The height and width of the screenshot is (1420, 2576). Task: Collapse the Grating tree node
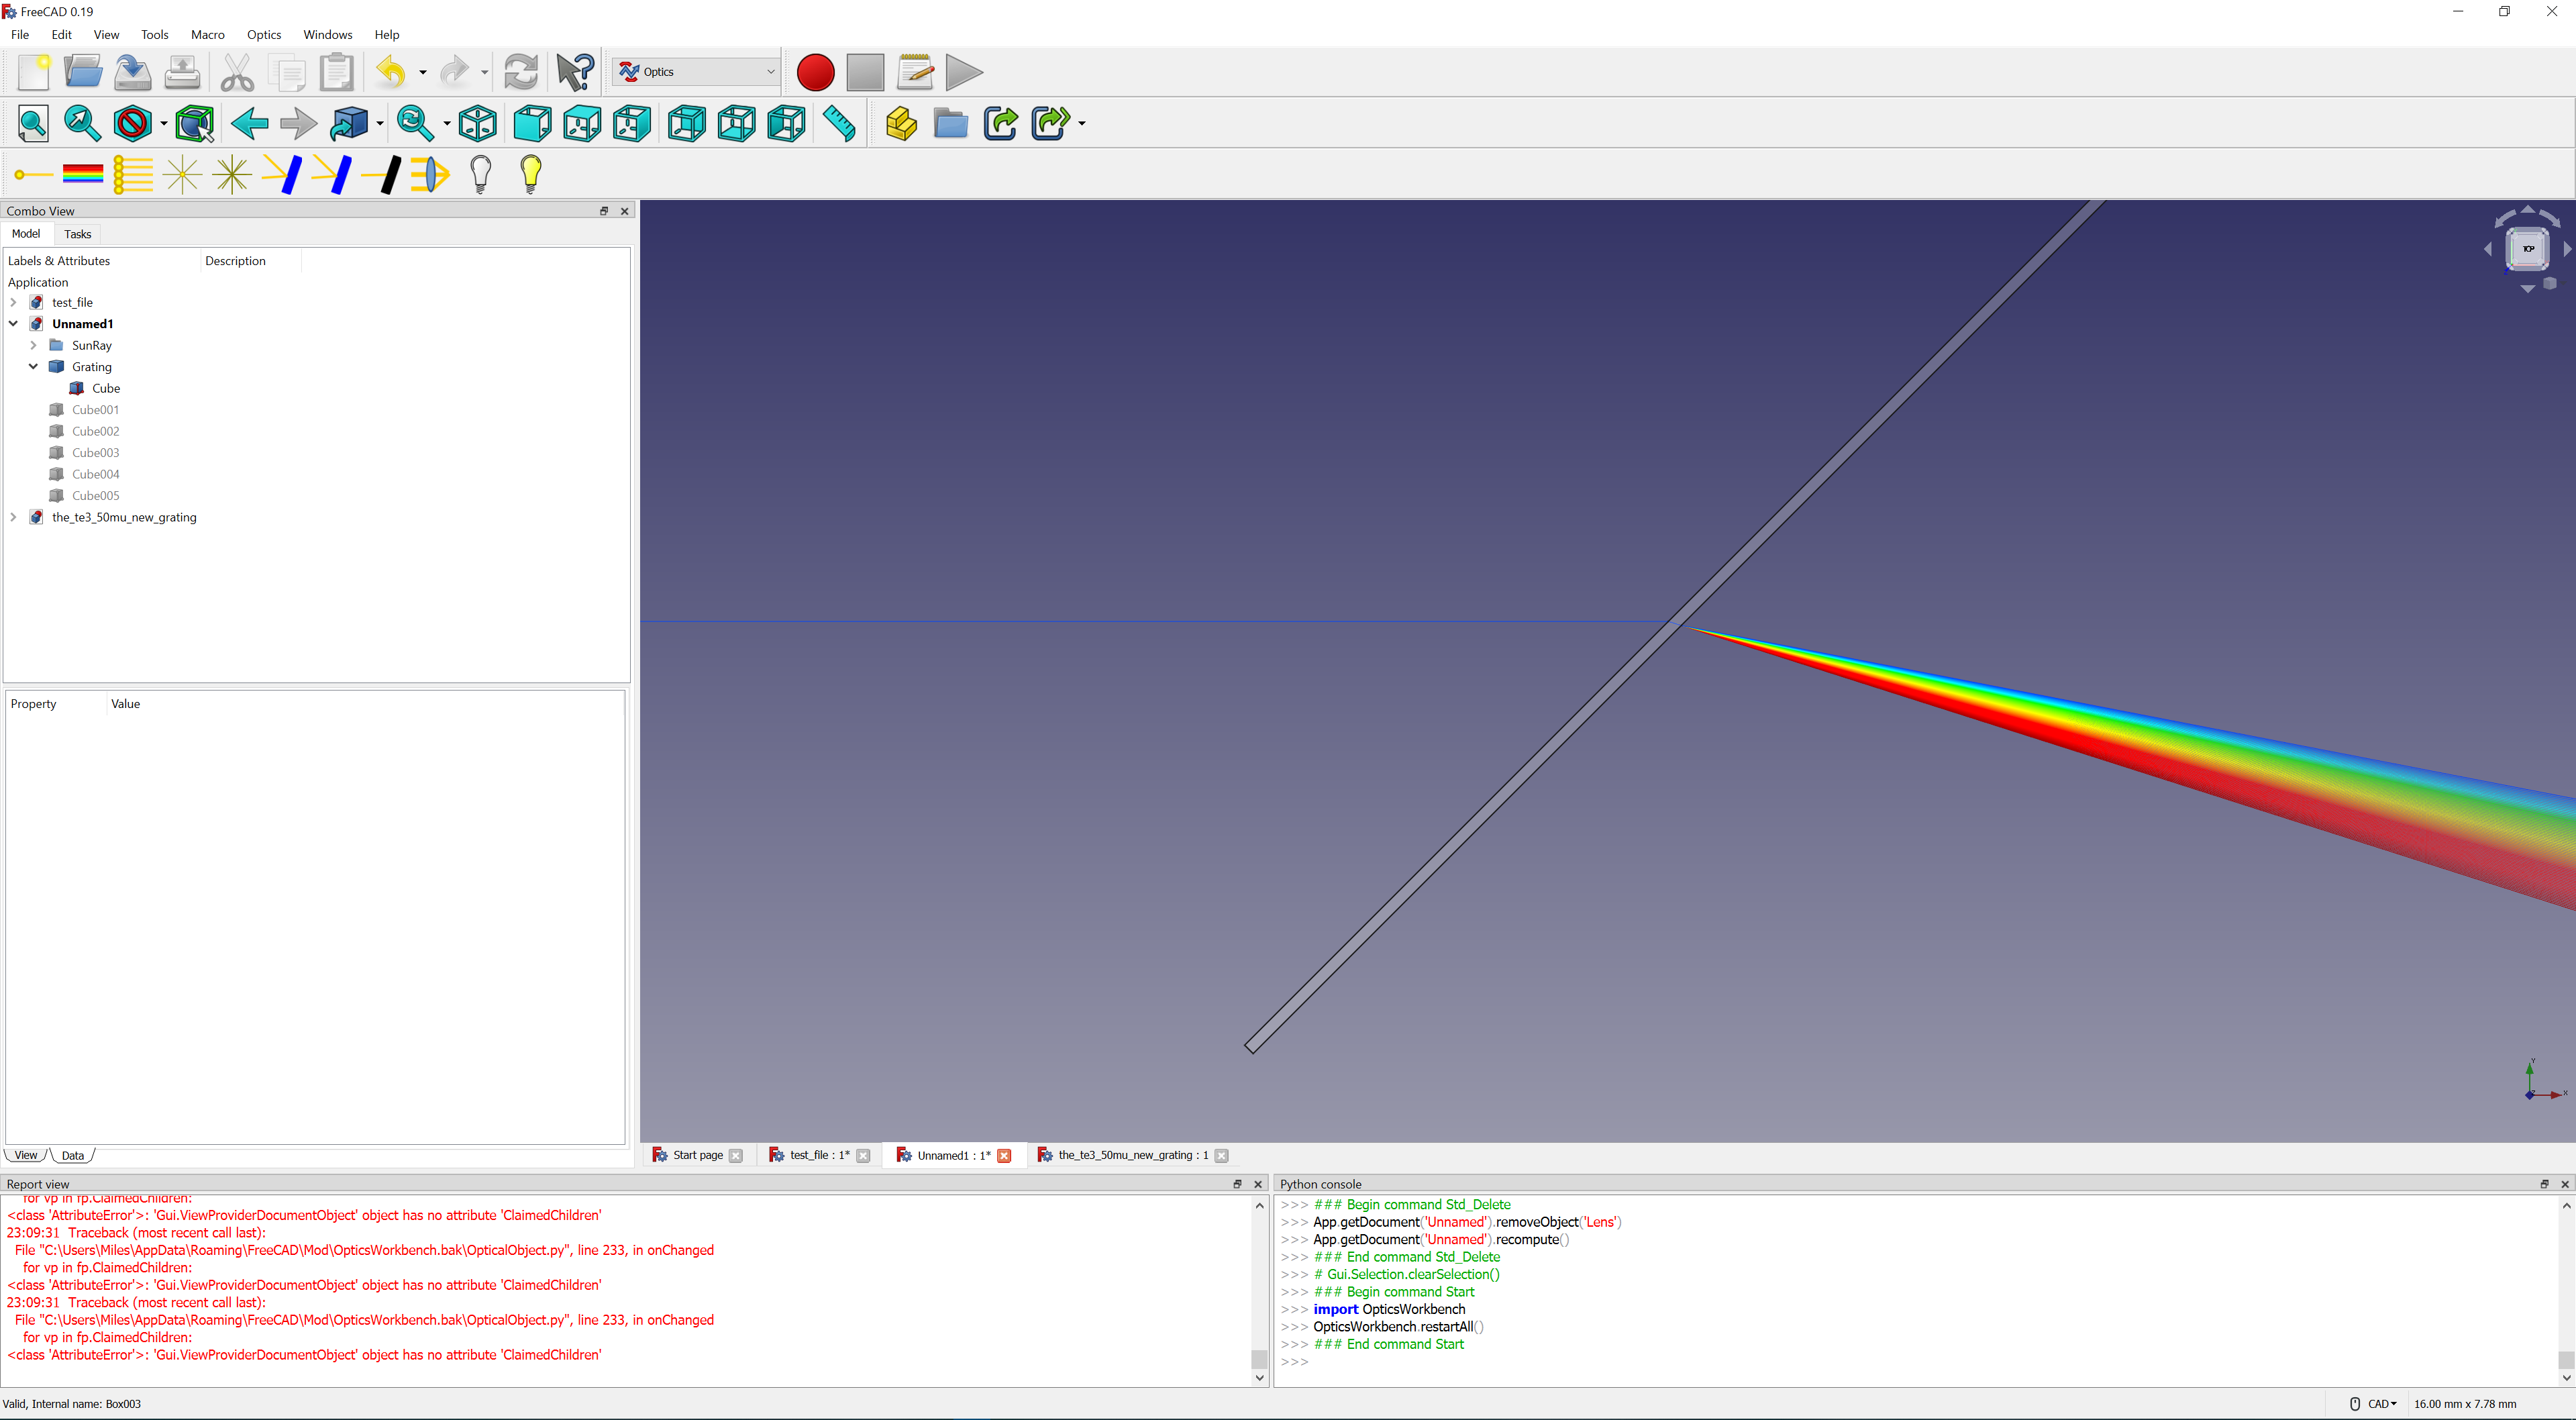tap(33, 366)
